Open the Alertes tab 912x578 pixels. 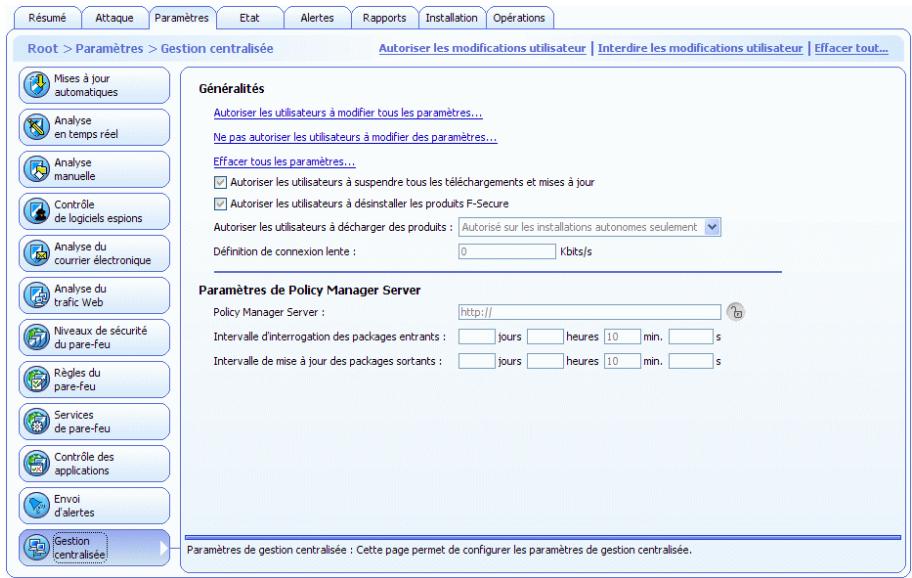(x=317, y=18)
